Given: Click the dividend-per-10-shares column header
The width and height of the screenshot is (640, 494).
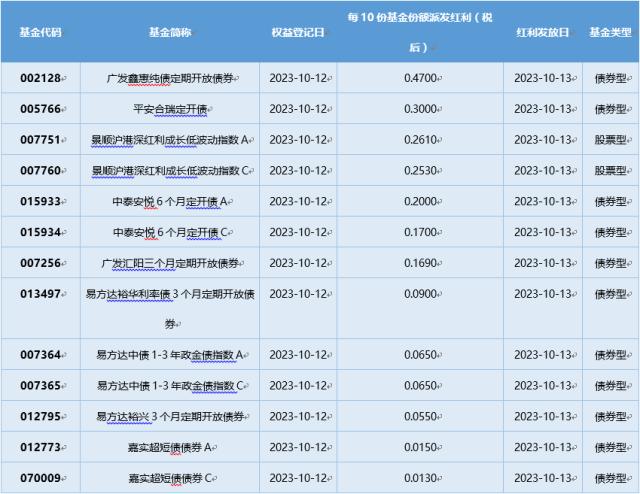Looking at the screenshot, I should pos(420,32).
